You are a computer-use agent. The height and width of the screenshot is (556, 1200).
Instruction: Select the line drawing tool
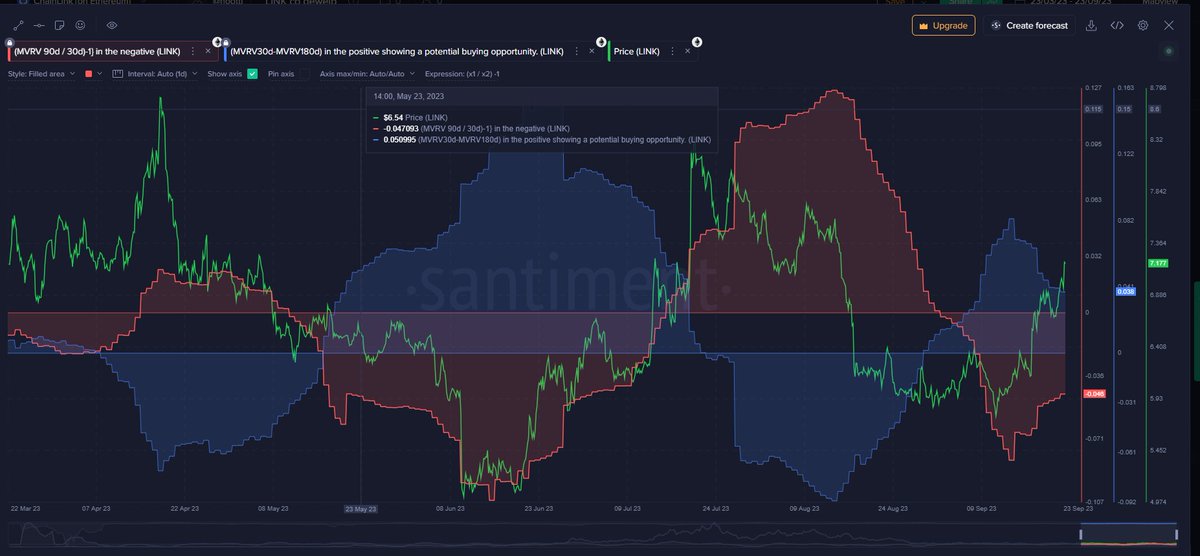(18, 24)
